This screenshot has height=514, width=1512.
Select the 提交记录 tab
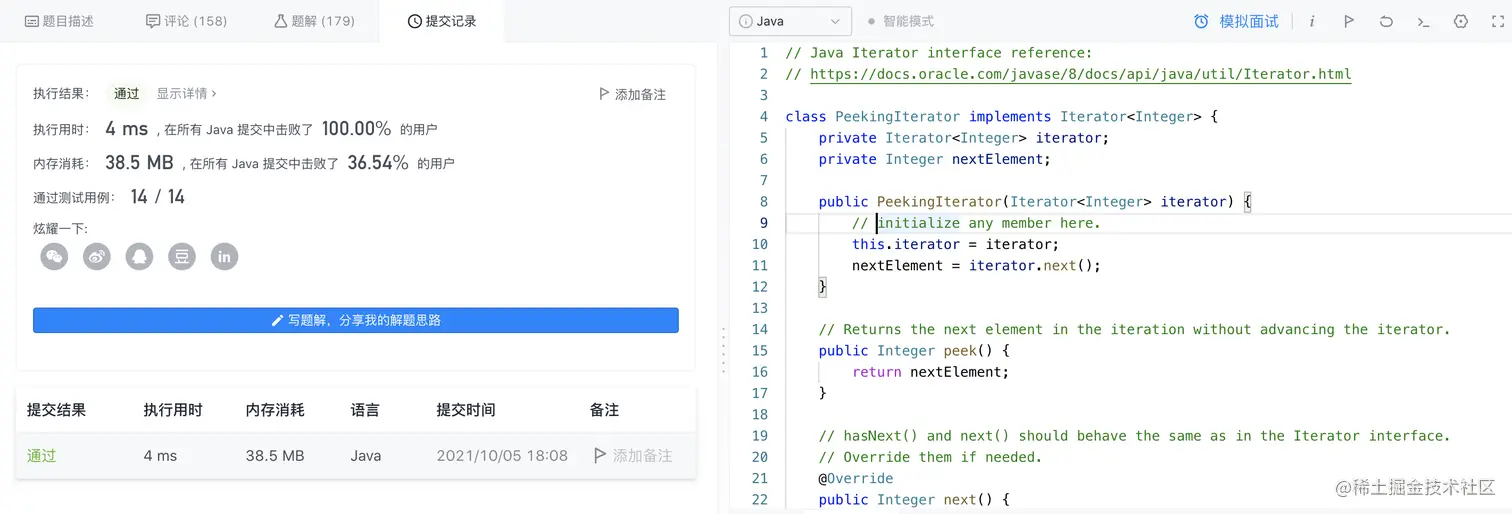(442, 21)
